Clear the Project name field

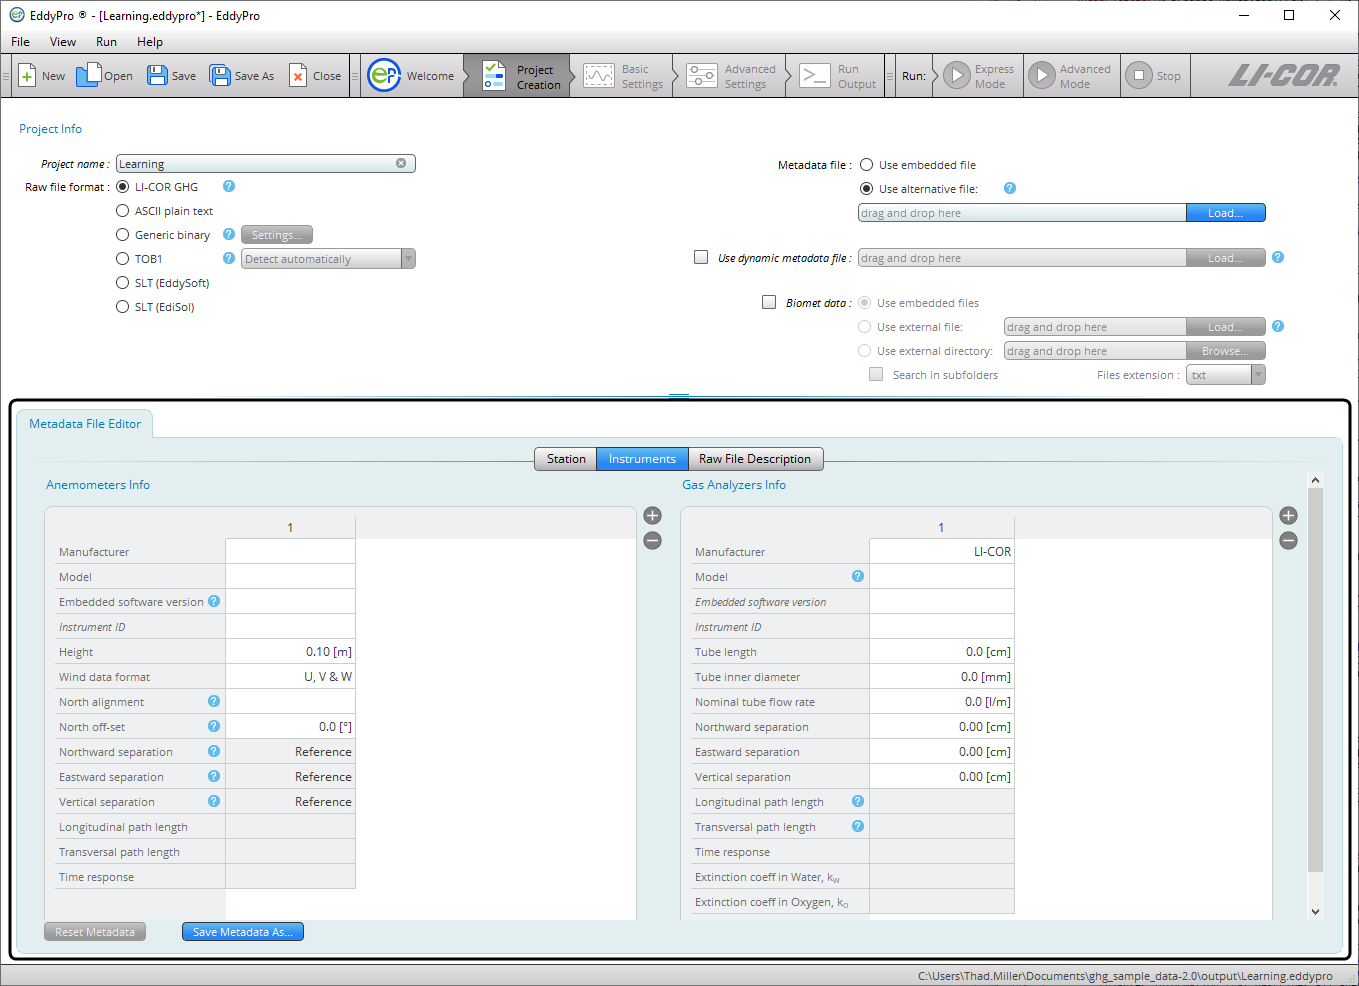(401, 163)
